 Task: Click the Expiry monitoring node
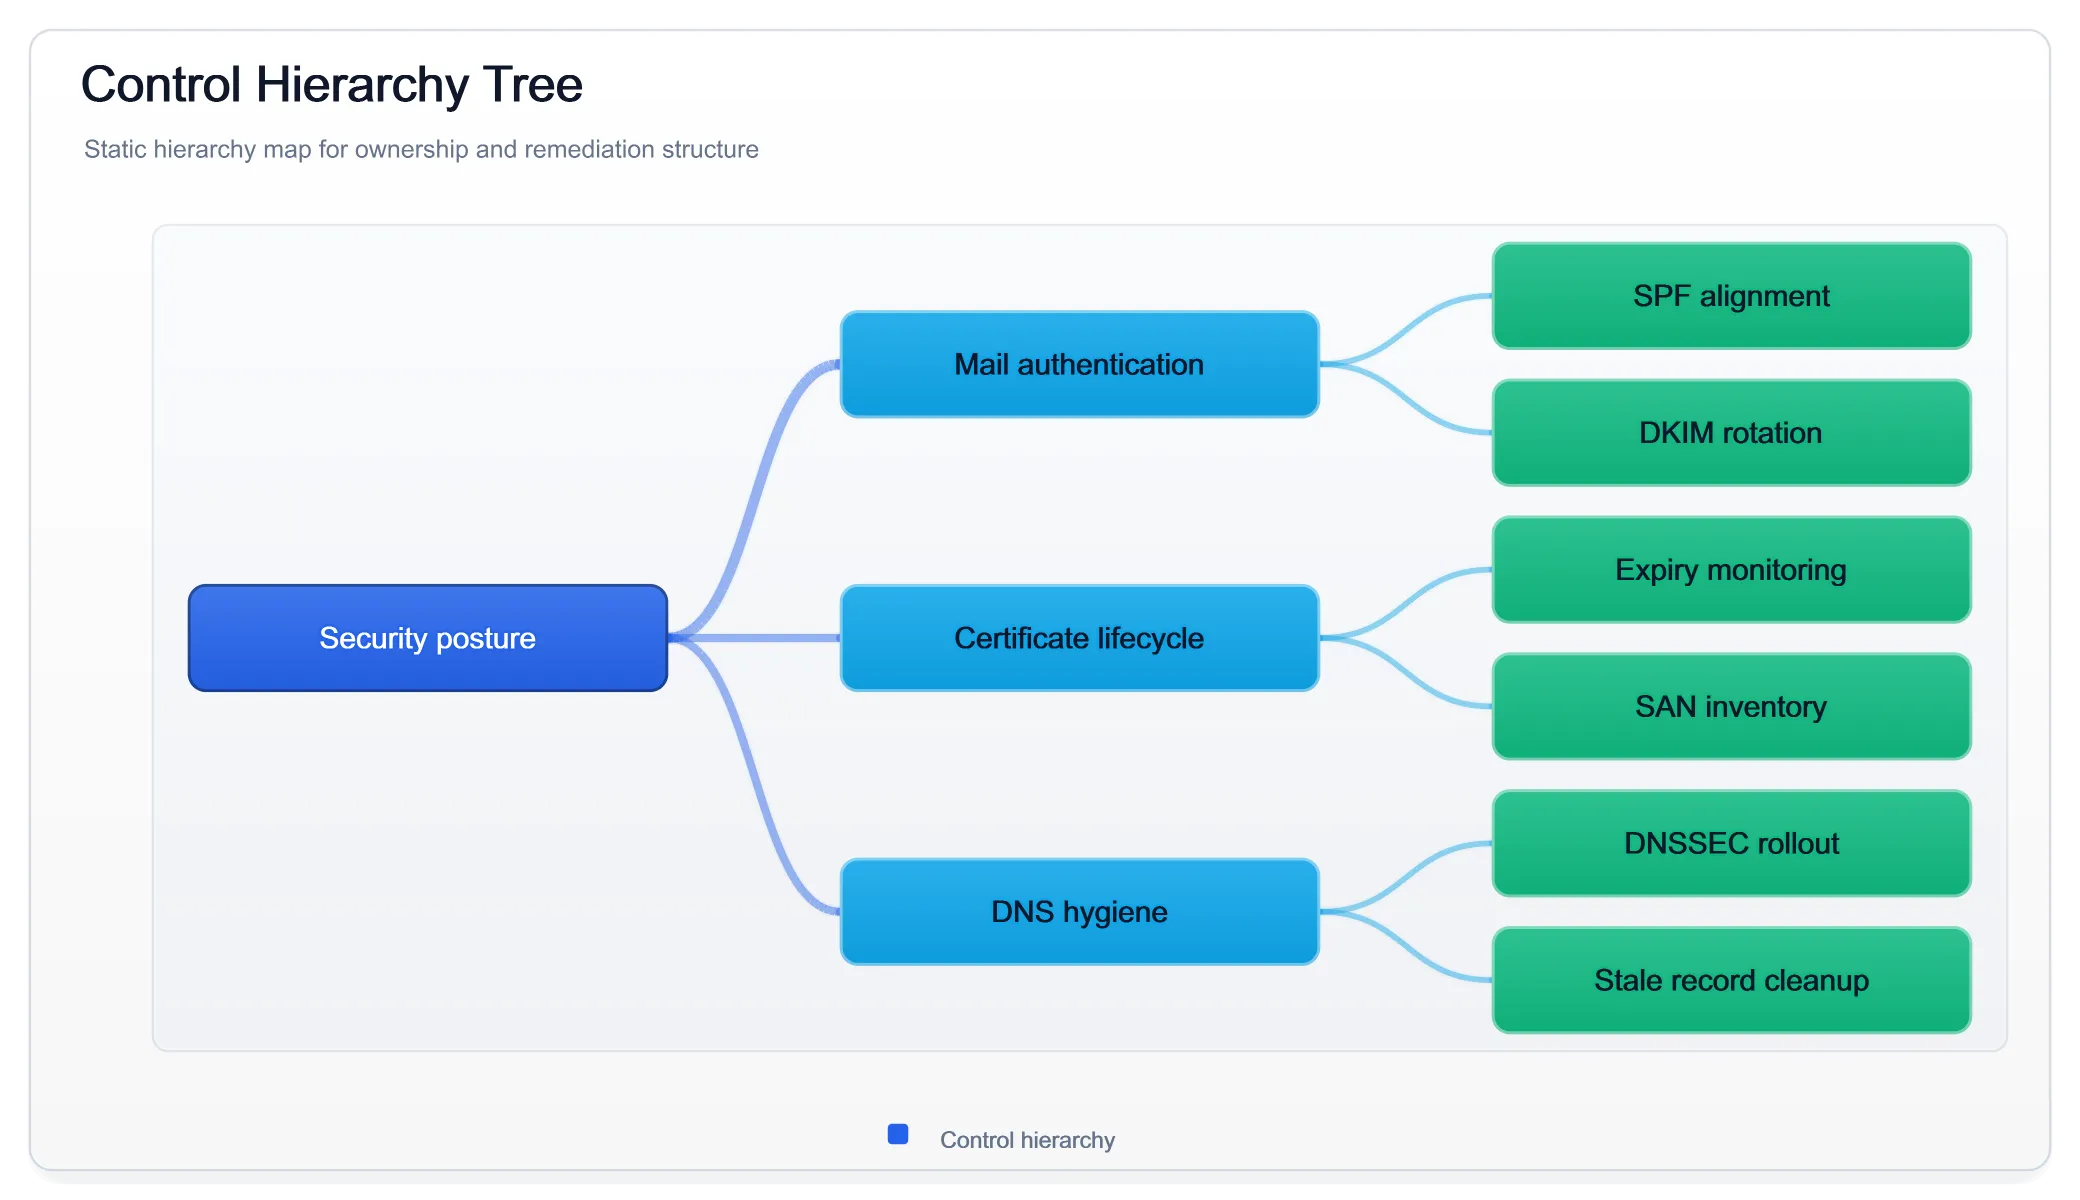[x=1732, y=570]
